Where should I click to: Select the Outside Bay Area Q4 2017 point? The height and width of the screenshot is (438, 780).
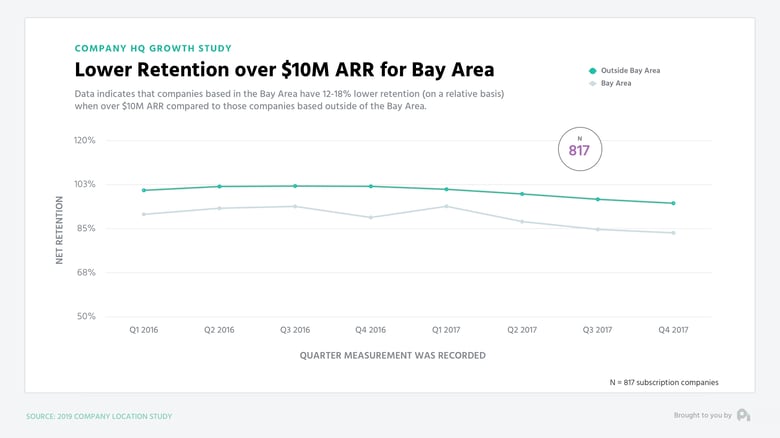674,203
